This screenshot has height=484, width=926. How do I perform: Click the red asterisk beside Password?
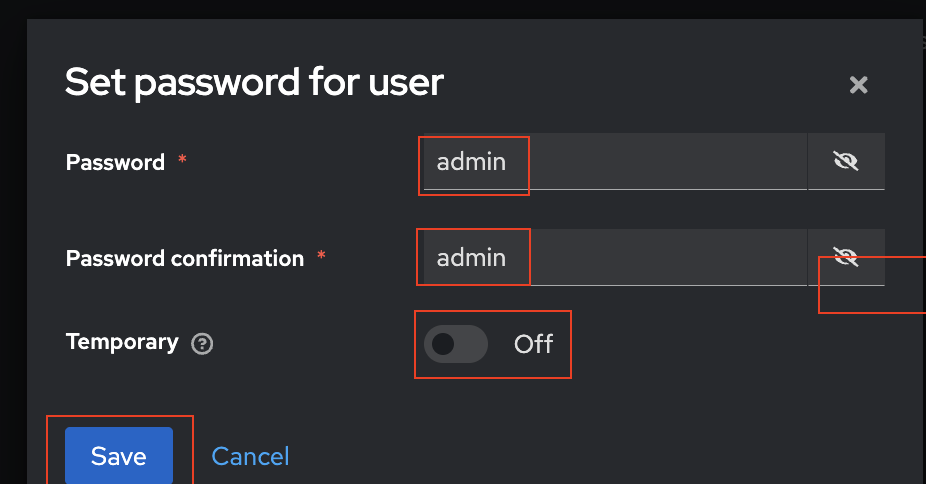pos(182,160)
